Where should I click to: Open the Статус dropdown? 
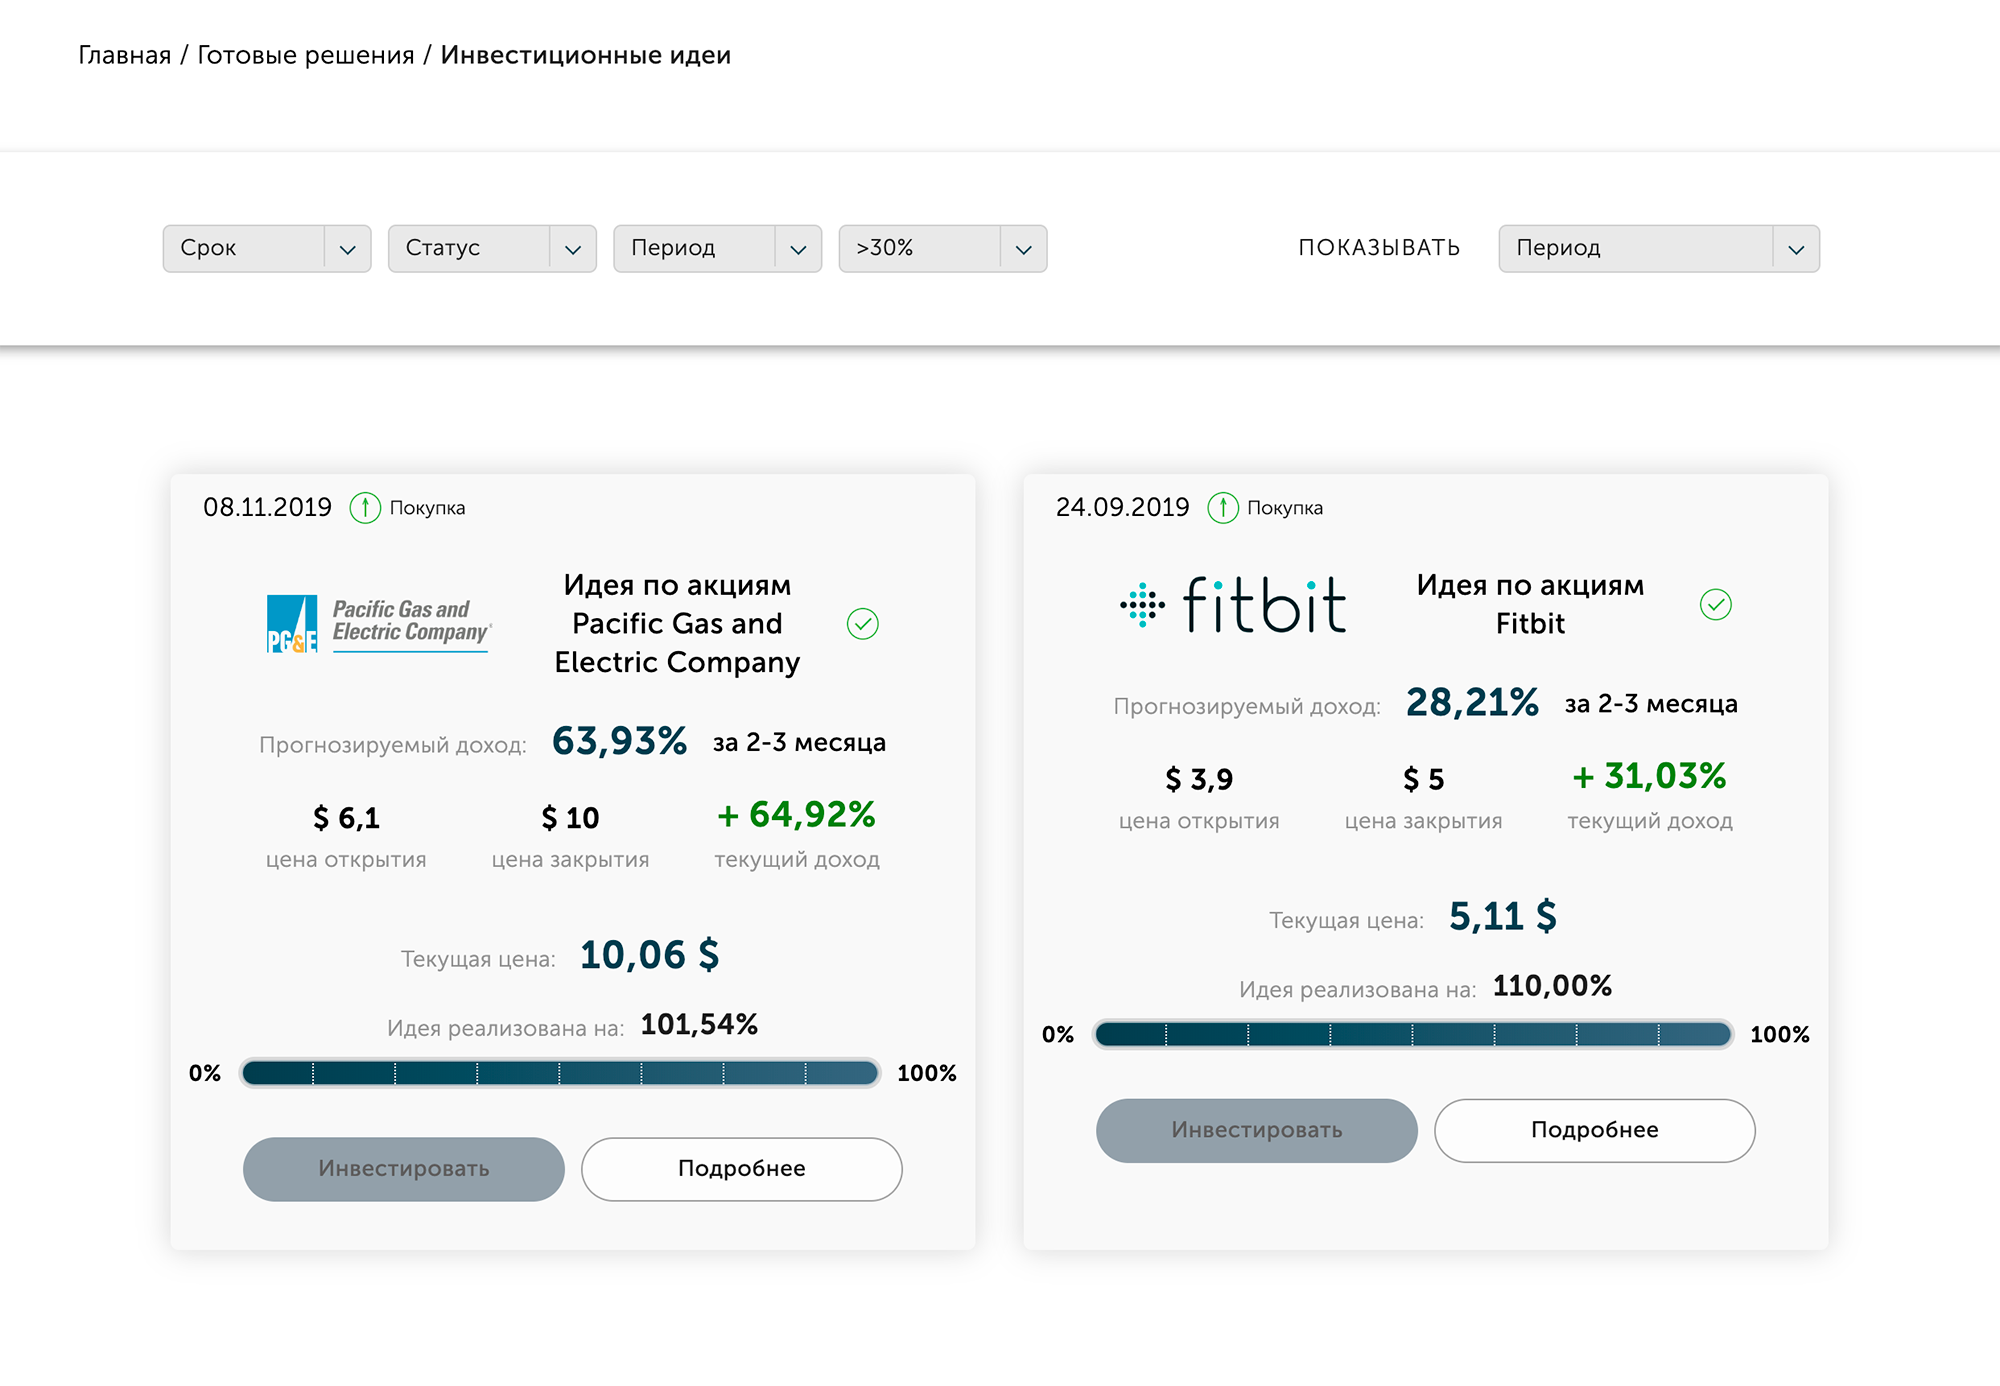[x=492, y=248]
